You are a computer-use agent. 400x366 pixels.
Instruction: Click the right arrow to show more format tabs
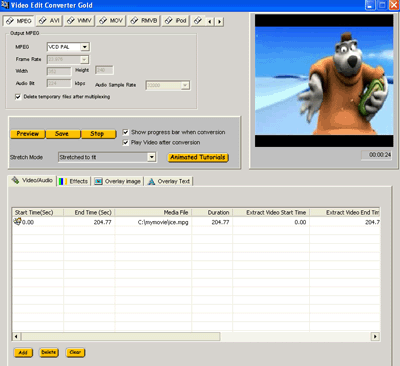pos(219,22)
